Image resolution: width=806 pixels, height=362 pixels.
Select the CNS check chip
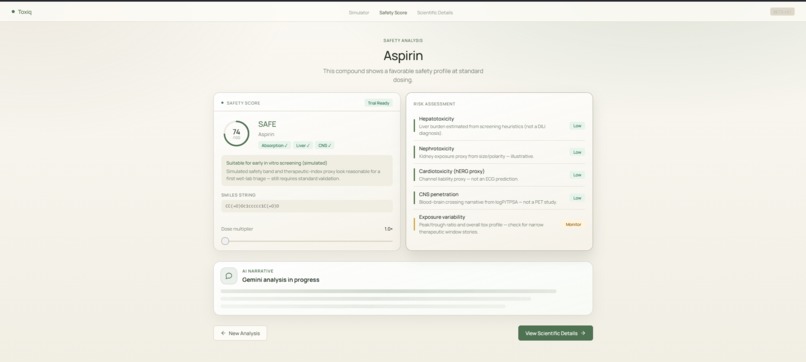pyautogui.click(x=325, y=146)
